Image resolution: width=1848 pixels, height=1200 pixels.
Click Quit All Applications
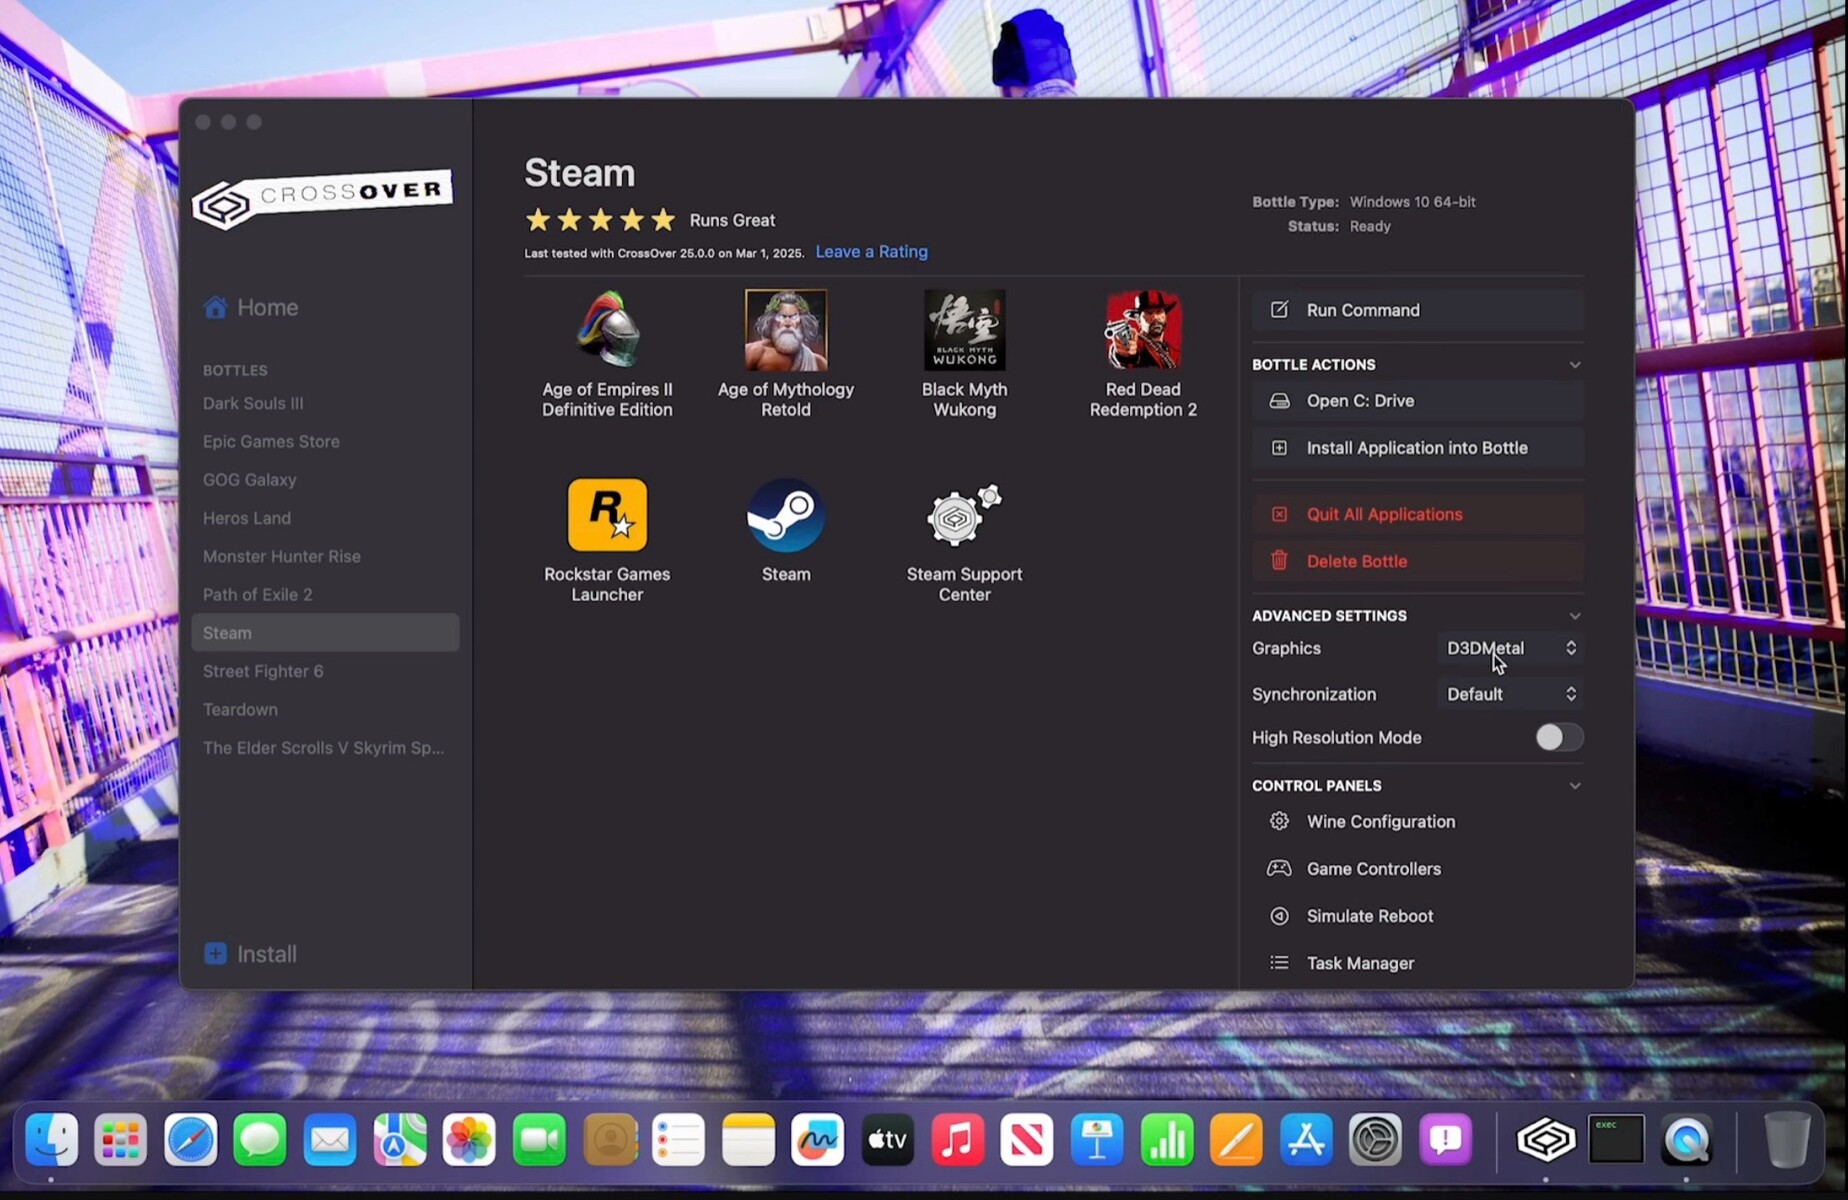point(1417,514)
